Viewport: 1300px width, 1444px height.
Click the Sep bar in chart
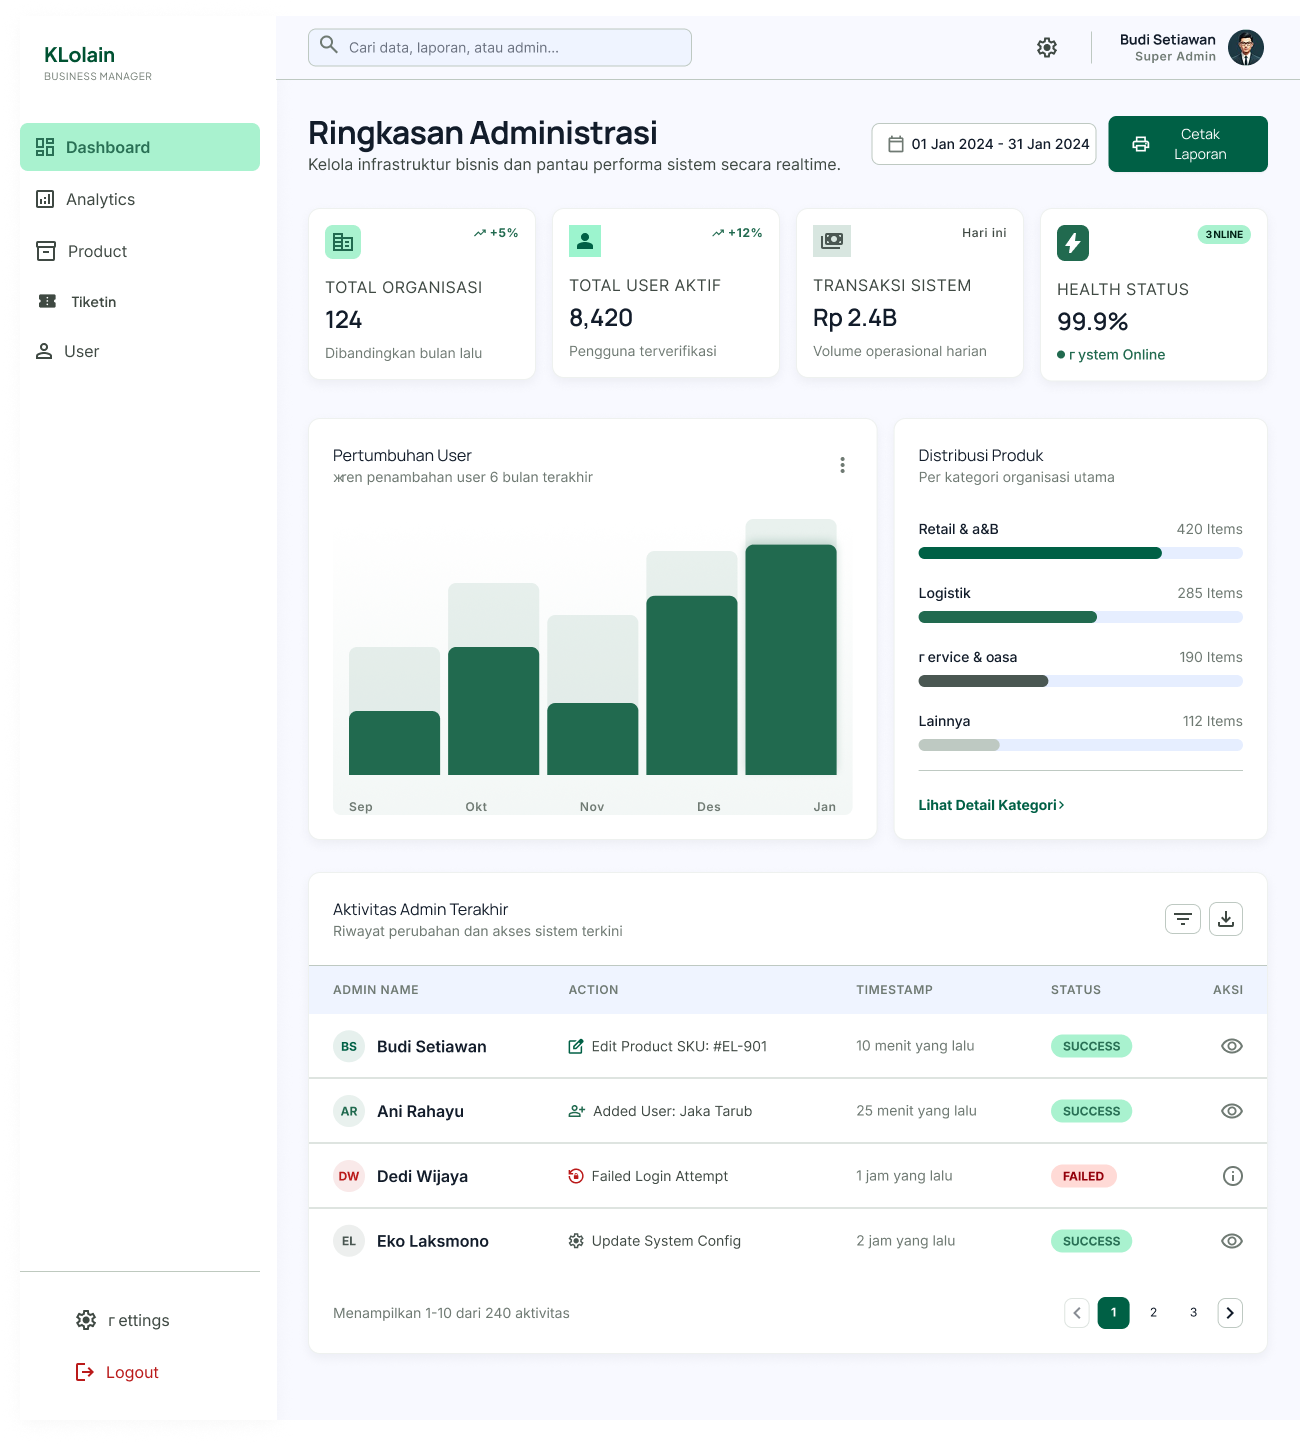coord(394,743)
